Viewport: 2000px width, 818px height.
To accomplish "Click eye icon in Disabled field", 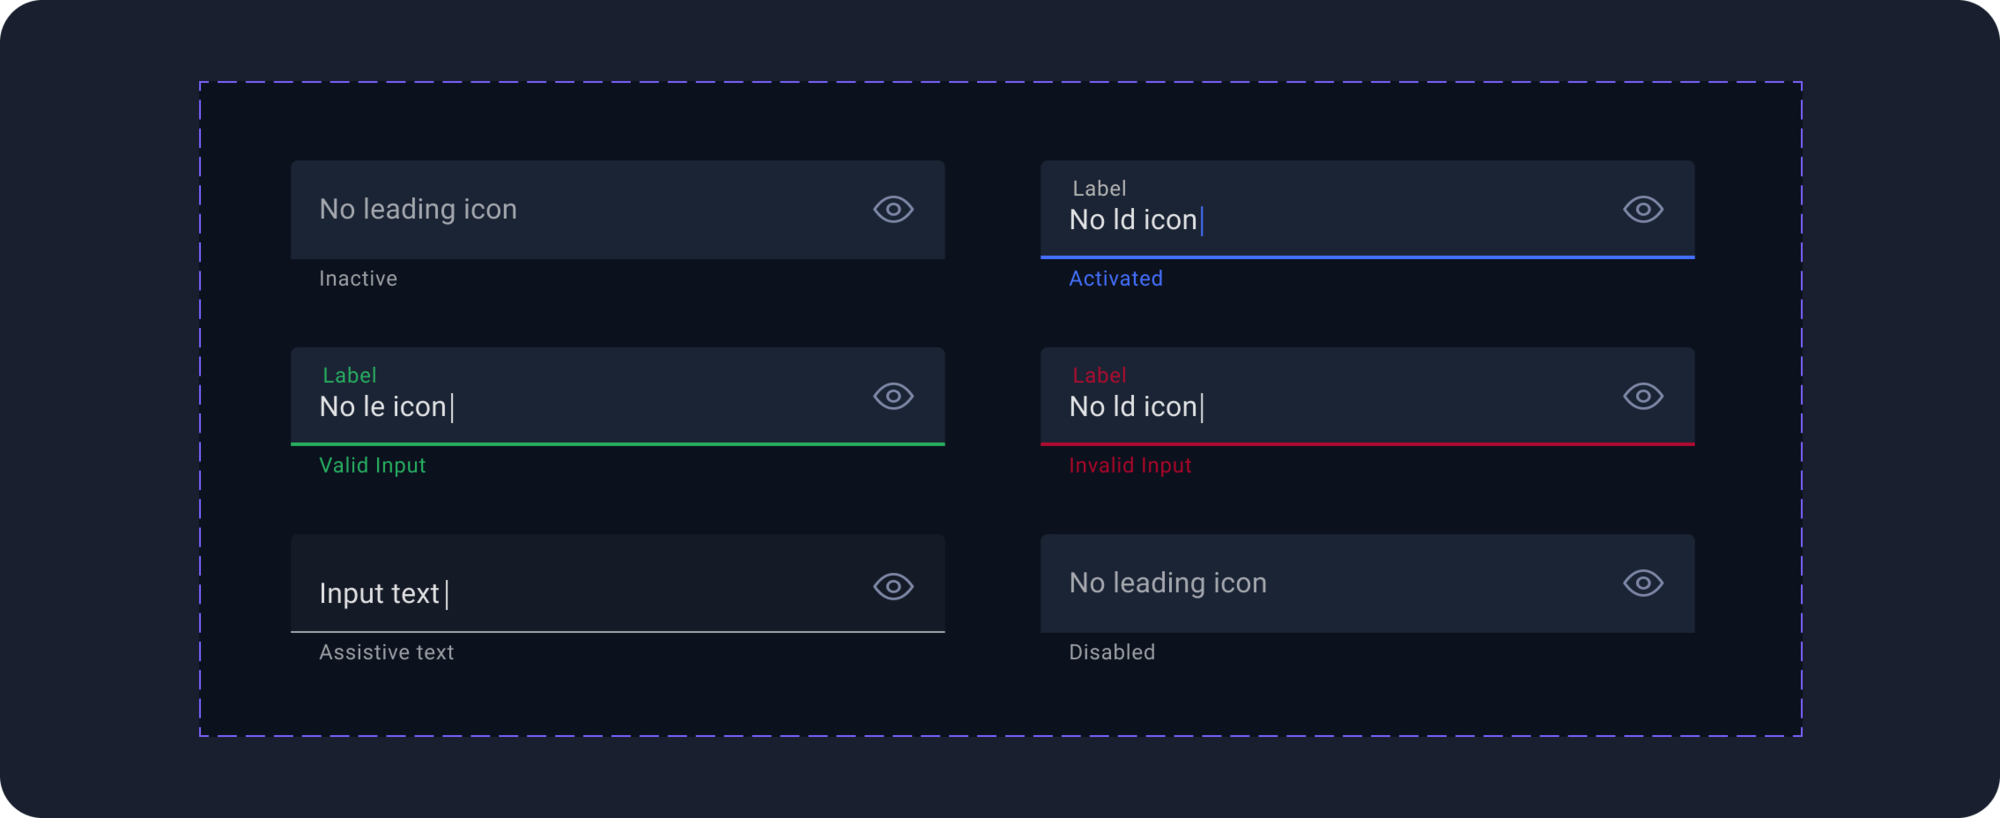I will click(x=1643, y=583).
